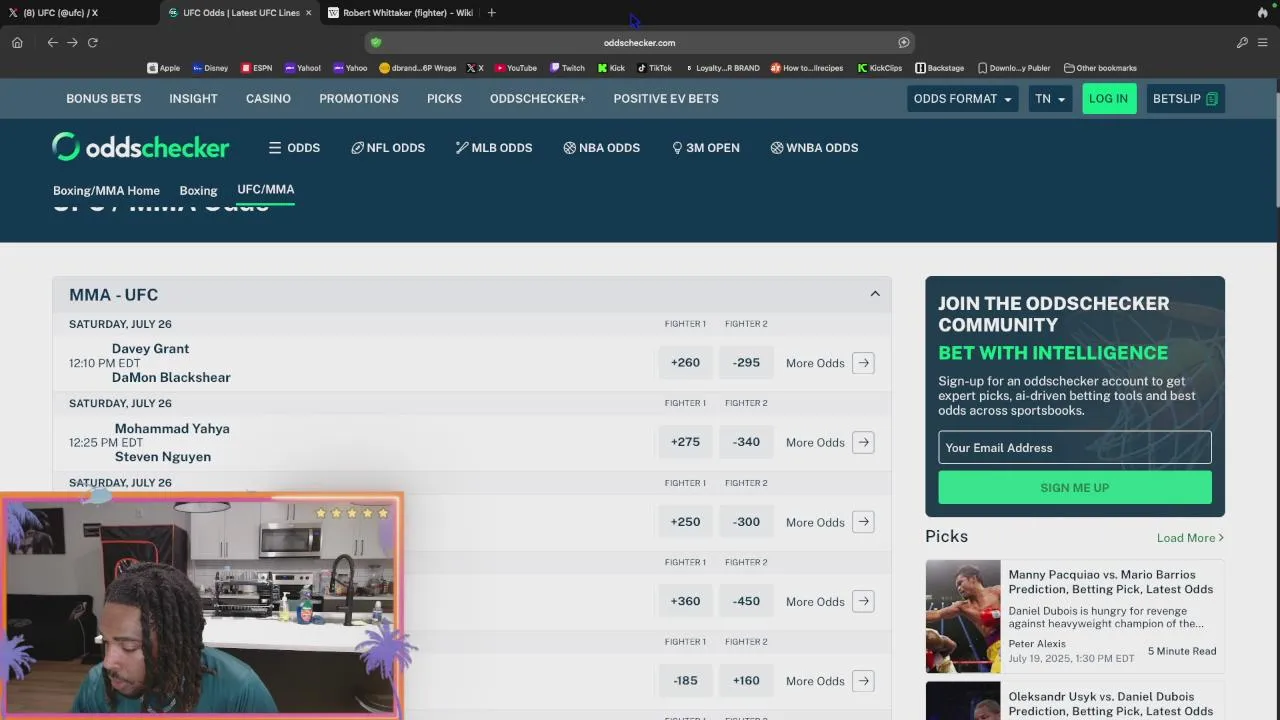1280x720 pixels.
Task: Select Steven Nguyen -340 odds
Action: [x=746, y=442]
